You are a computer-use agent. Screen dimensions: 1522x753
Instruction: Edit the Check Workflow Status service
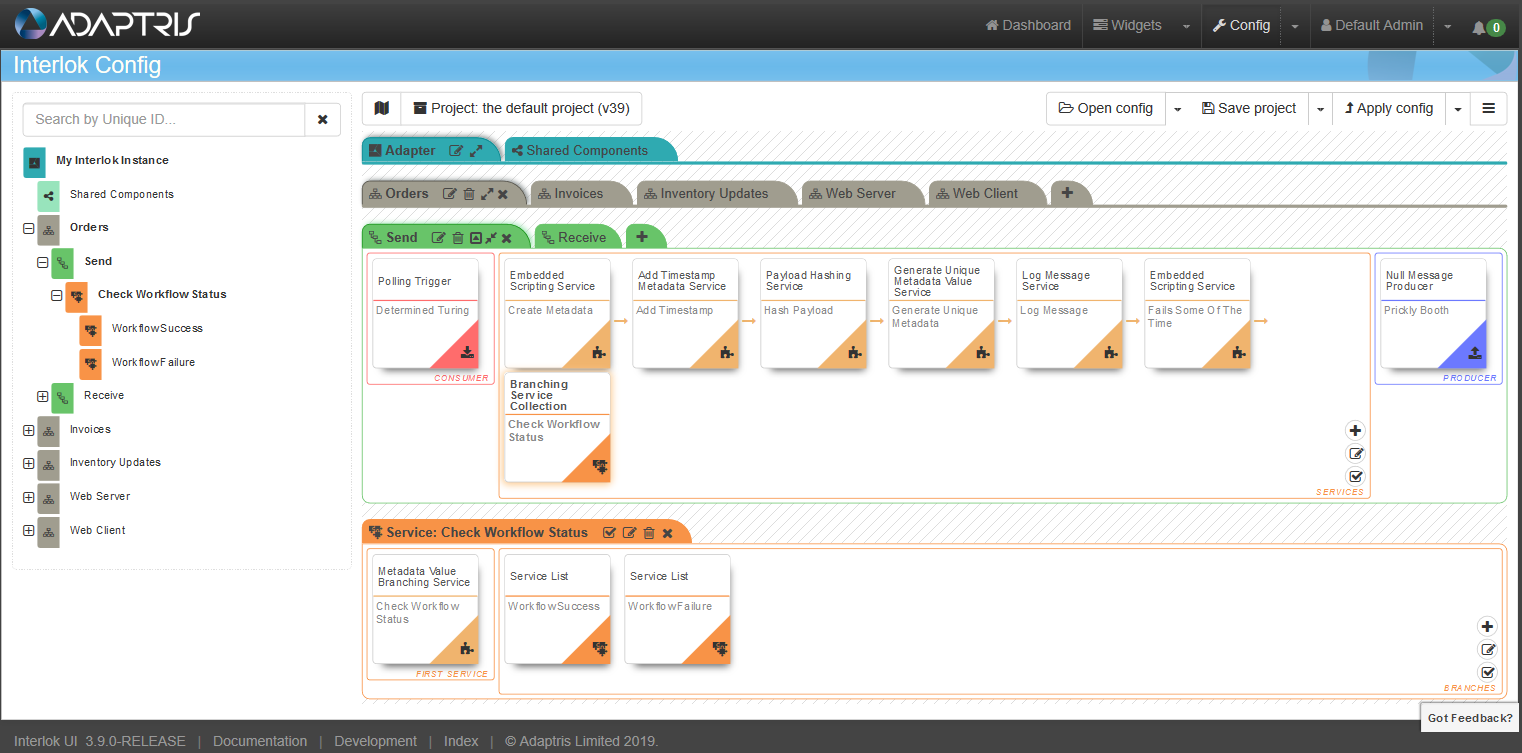pyautogui.click(x=630, y=533)
